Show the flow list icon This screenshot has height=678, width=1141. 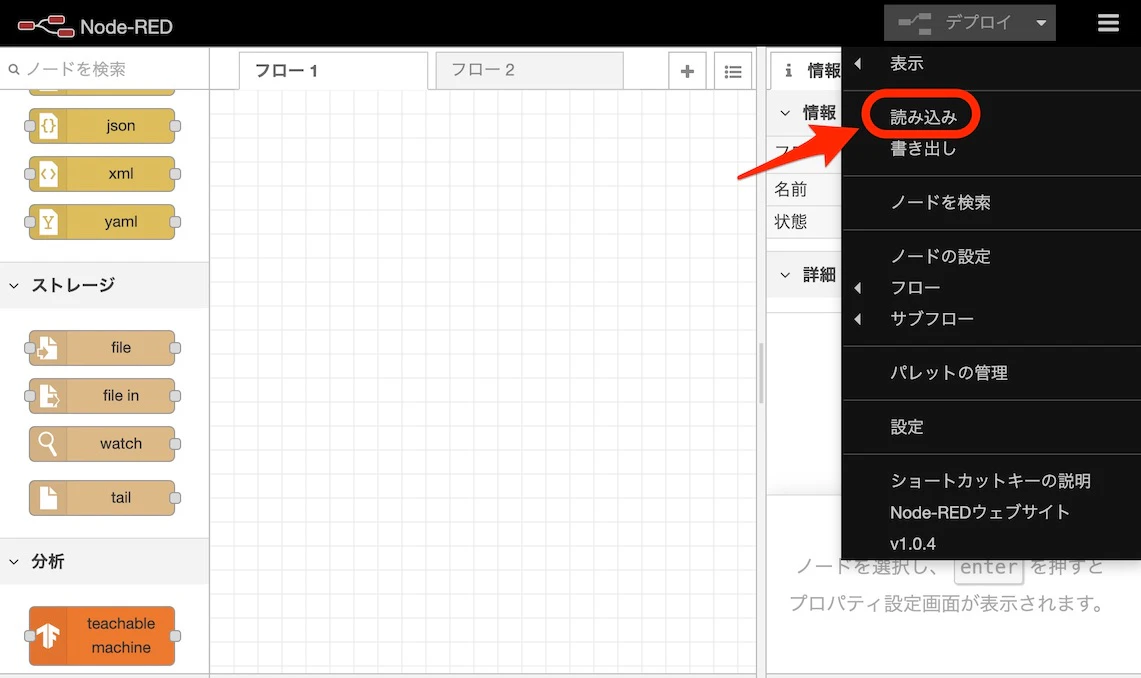pos(733,71)
